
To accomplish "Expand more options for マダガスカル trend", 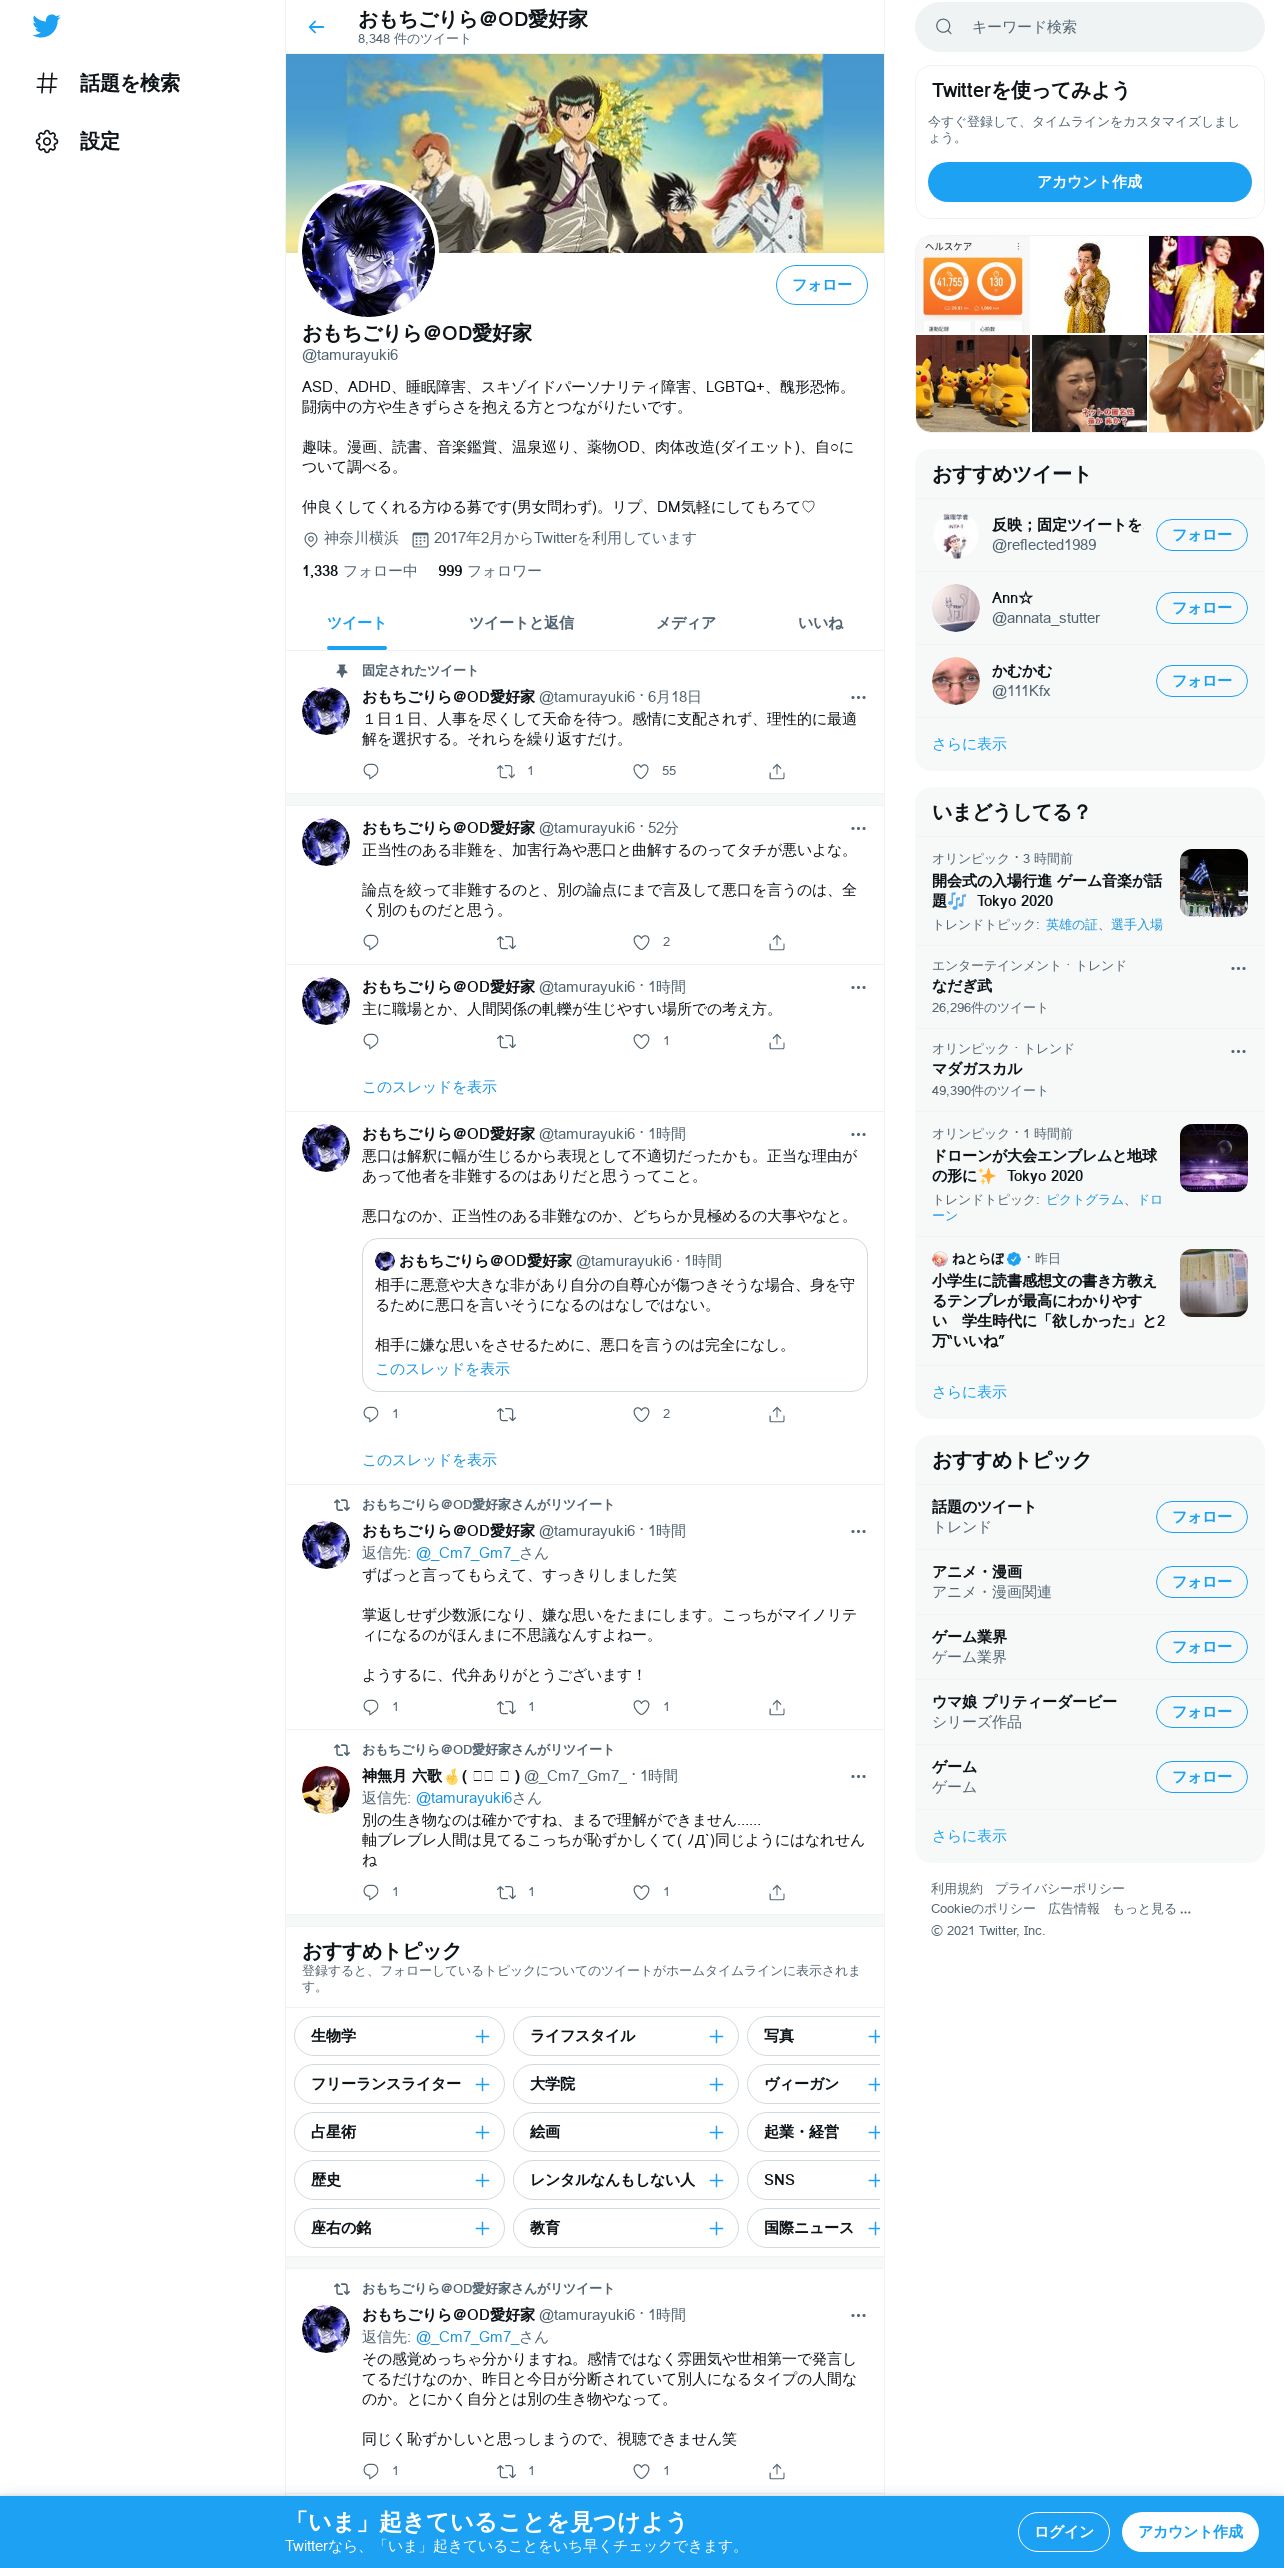I will coord(1238,1051).
